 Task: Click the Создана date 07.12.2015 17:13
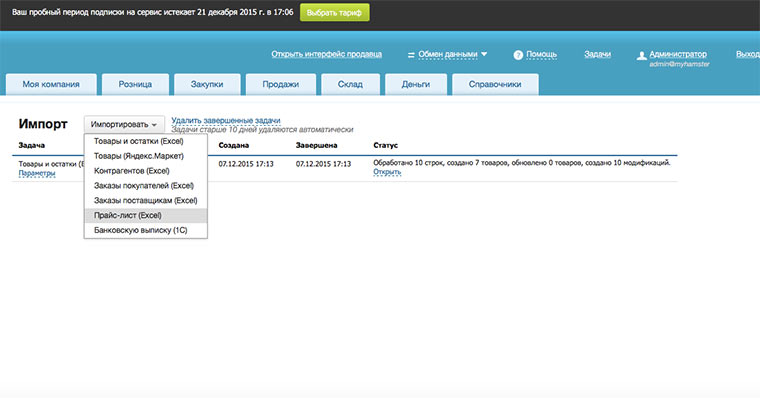(246, 164)
